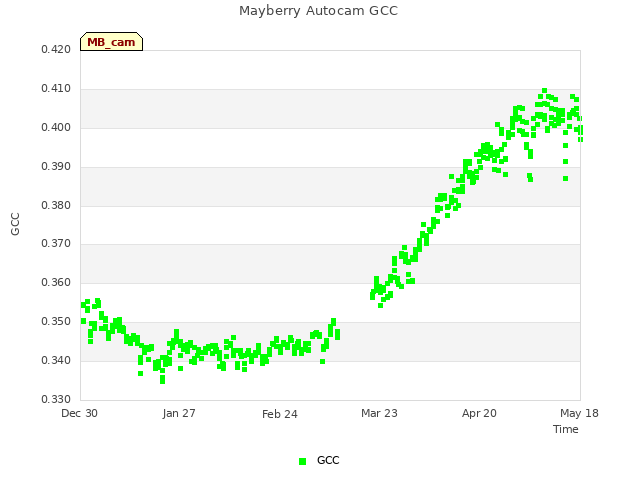This screenshot has height=480, width=640.
Task: Click the MB_cam label tag
Action: tap(111, 42)
